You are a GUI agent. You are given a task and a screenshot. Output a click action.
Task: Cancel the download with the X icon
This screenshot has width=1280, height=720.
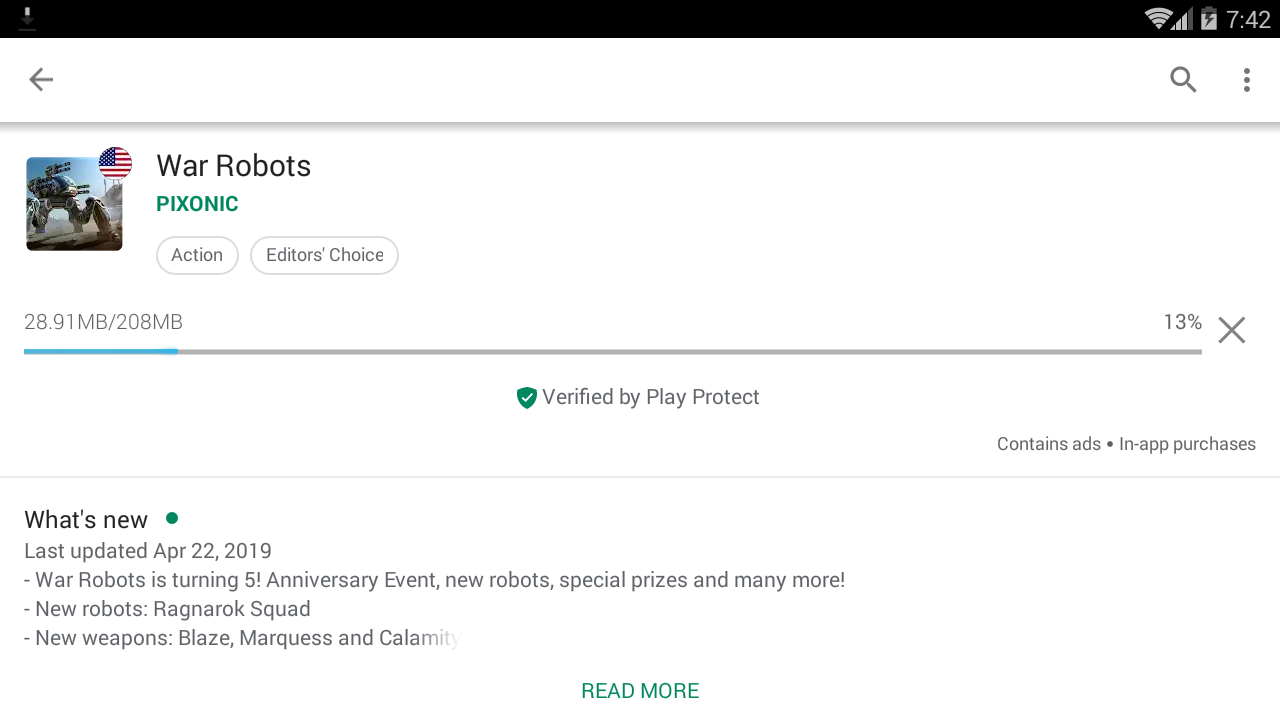(1232, 330)
